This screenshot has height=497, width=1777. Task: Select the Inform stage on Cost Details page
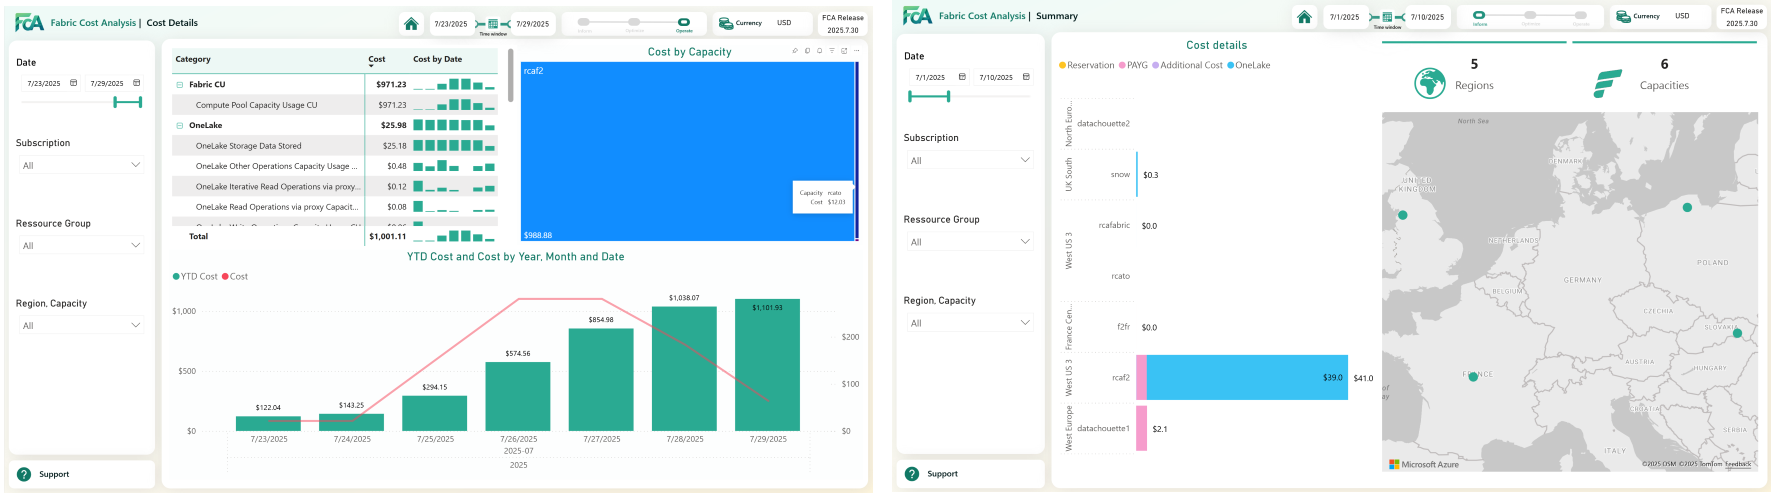coord(585,22)
